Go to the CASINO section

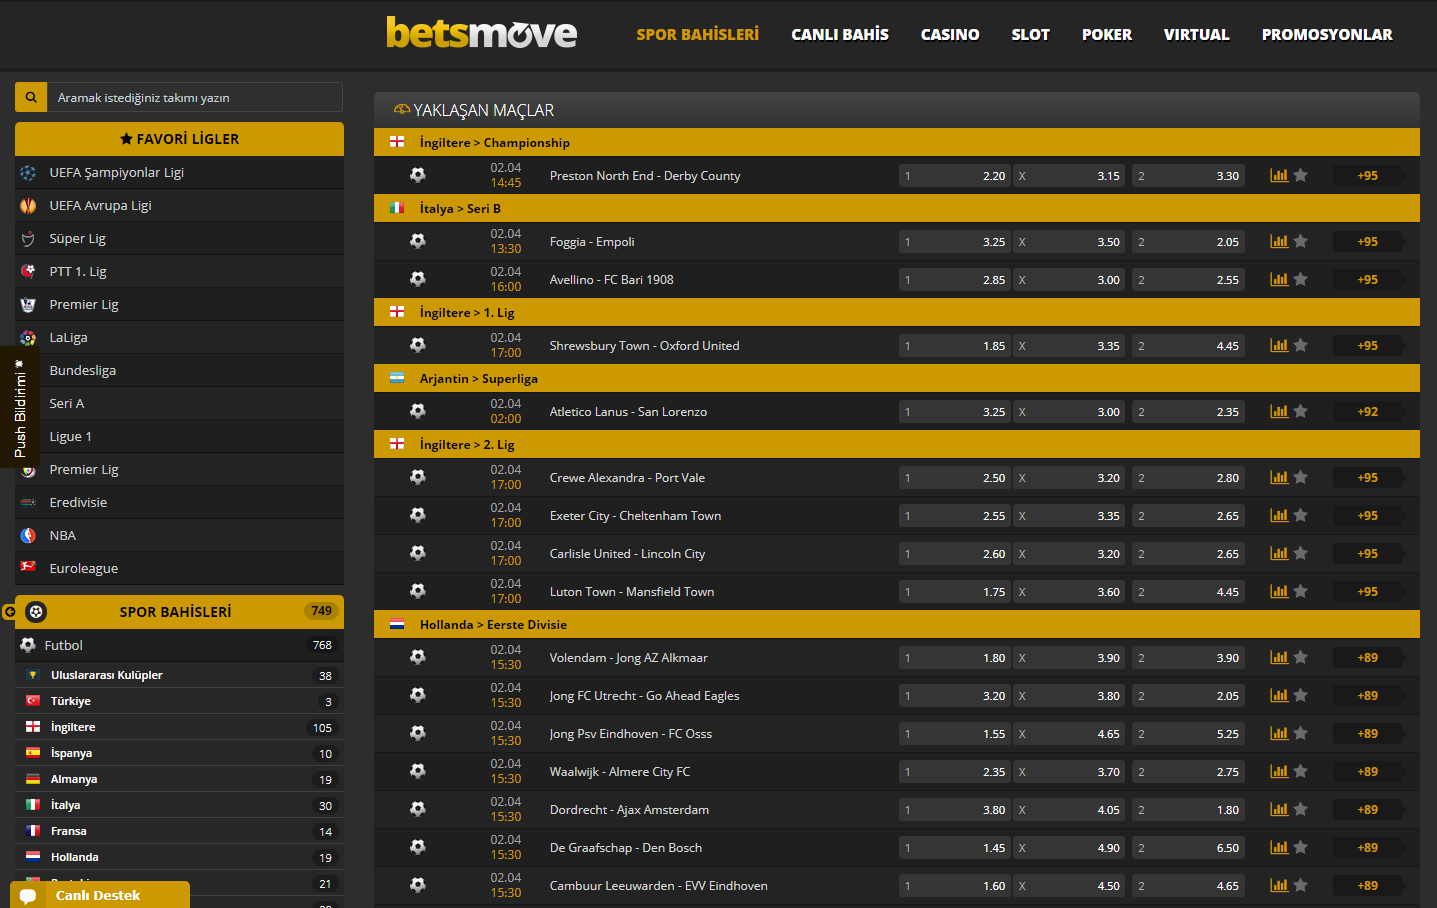coord(950,34)
